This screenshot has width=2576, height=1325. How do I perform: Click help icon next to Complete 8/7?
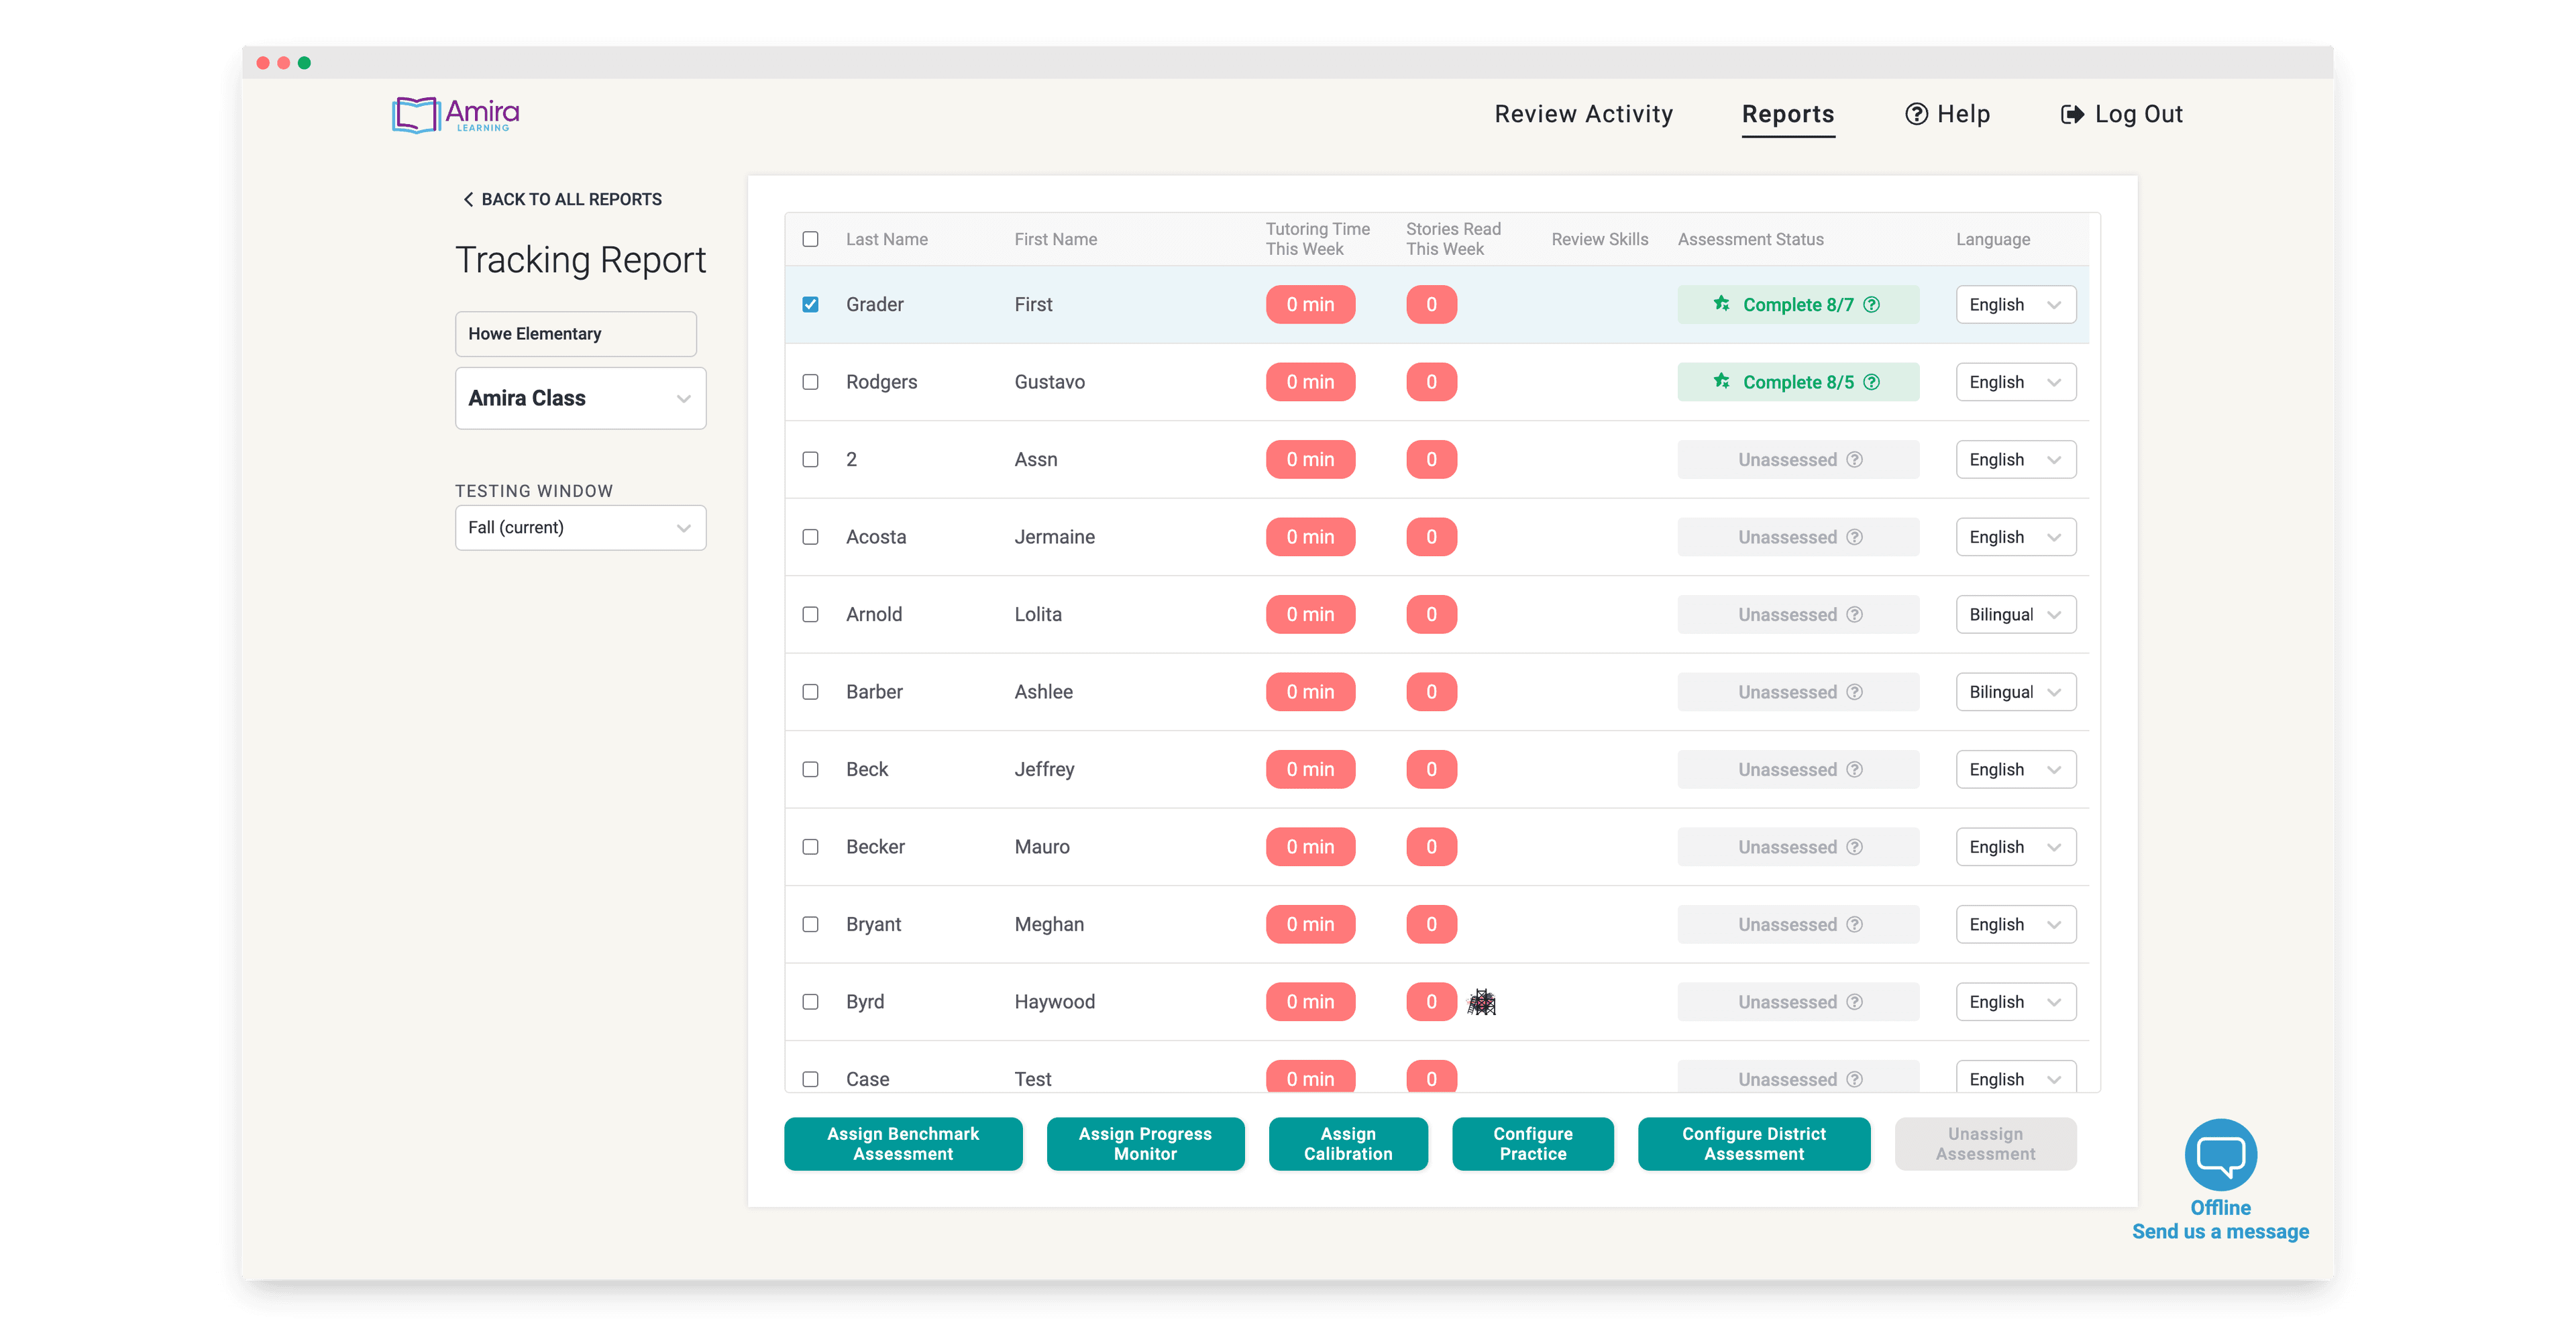[x=1871, y=305]
